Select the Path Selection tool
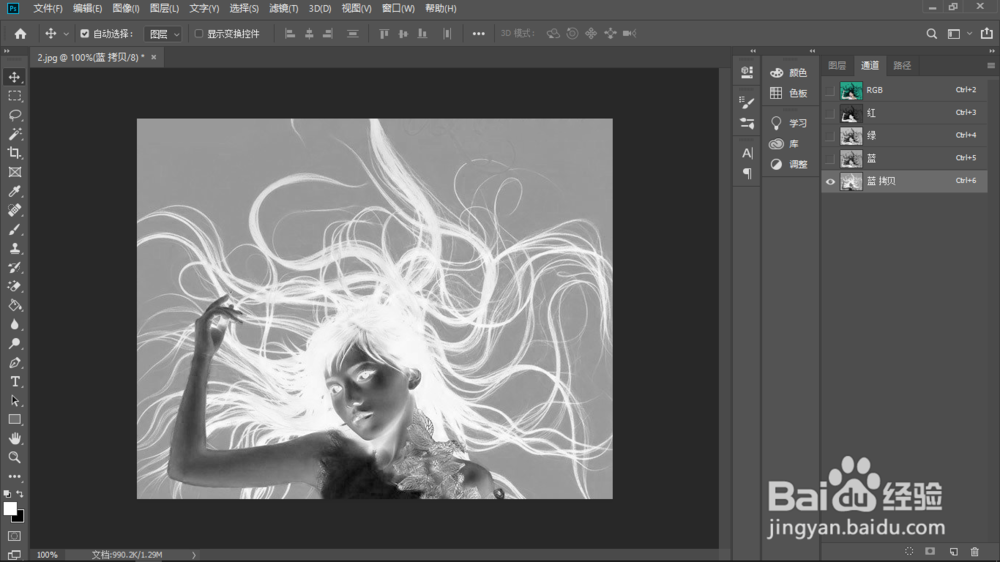The height and width of the screenshot is (562, 1000). tap(15, 401)
